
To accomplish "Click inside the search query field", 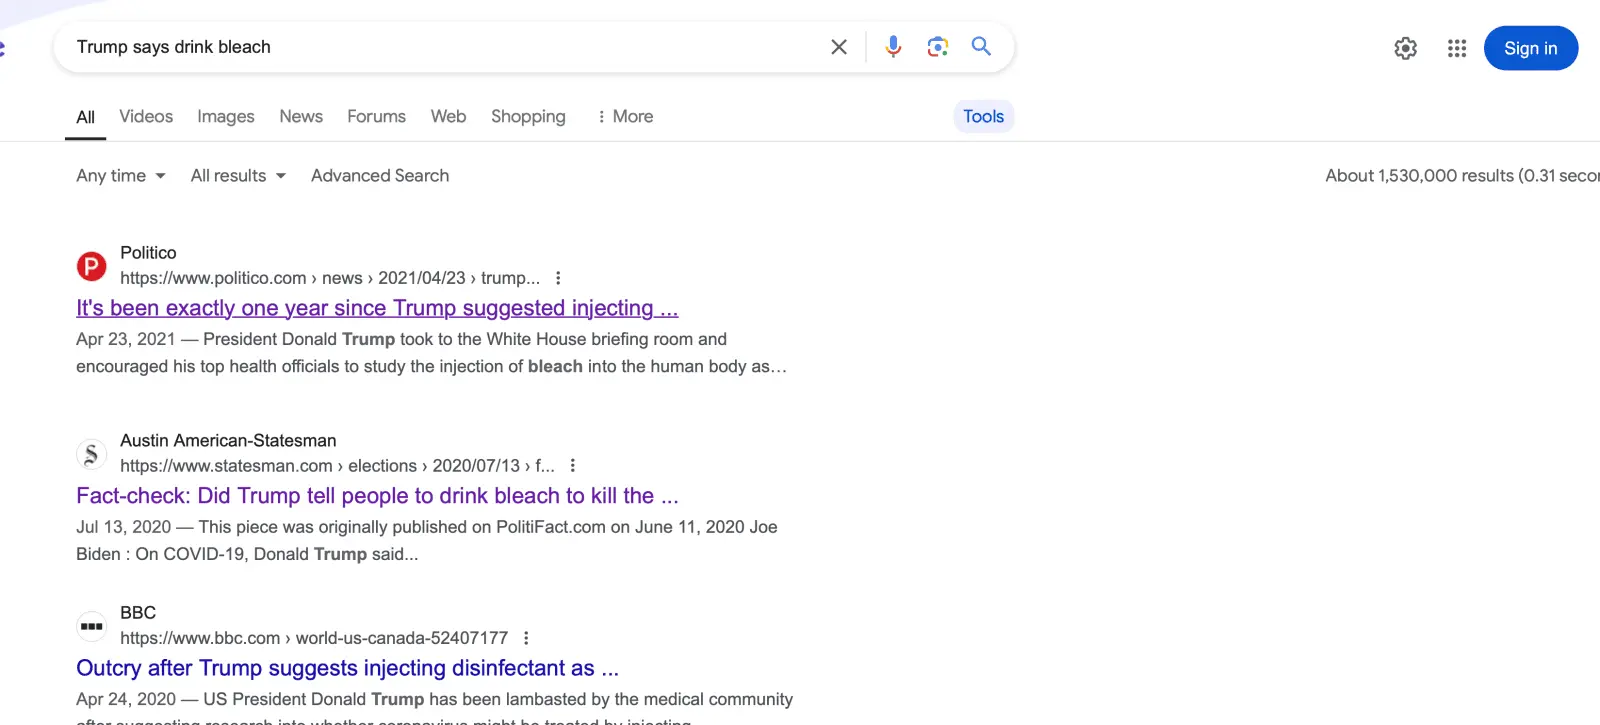I will point(440,47).
